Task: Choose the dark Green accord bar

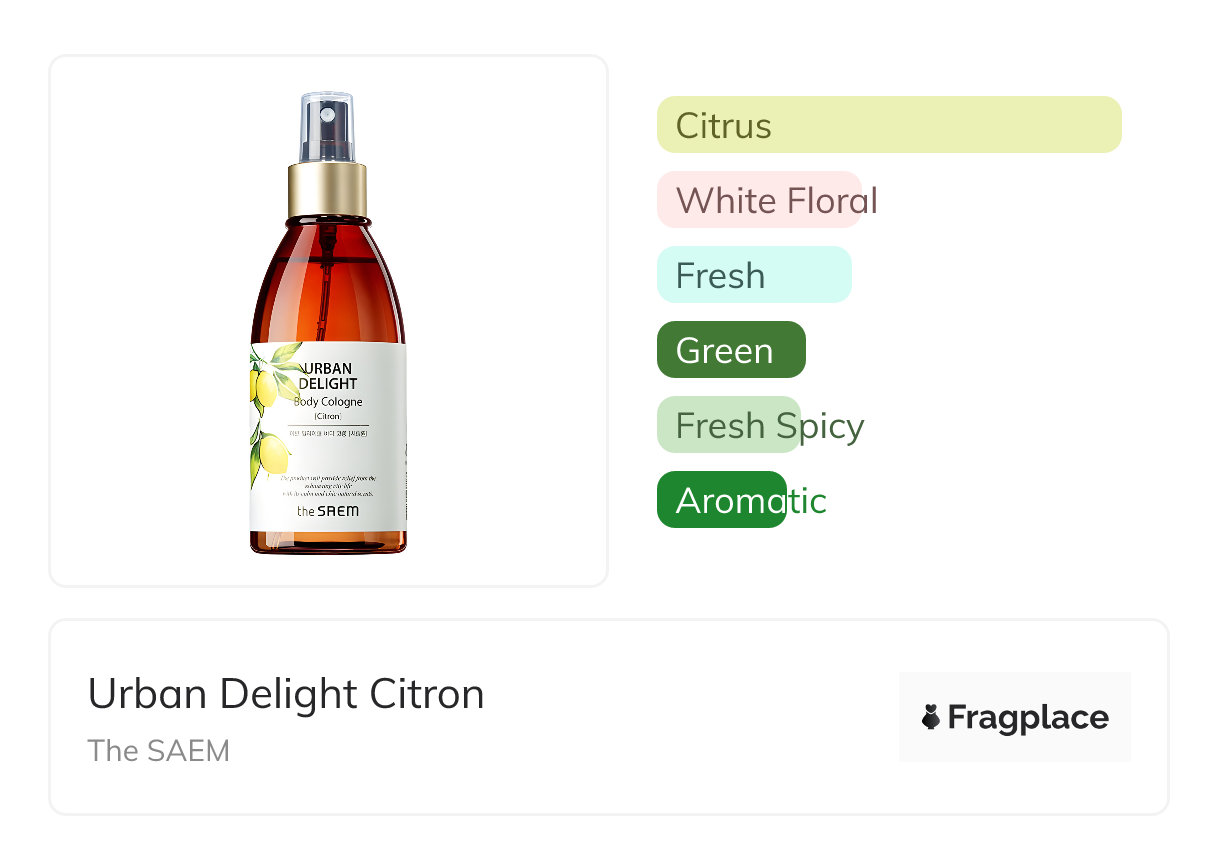Action: coord(730,350)
